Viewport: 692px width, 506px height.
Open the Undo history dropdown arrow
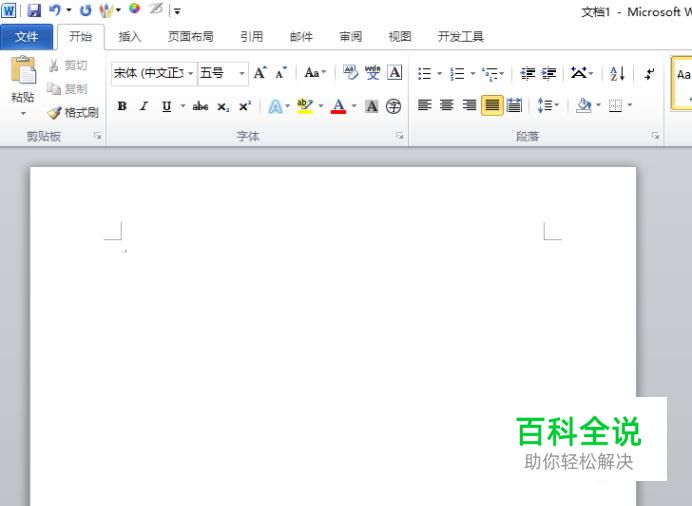pos(69,10)
